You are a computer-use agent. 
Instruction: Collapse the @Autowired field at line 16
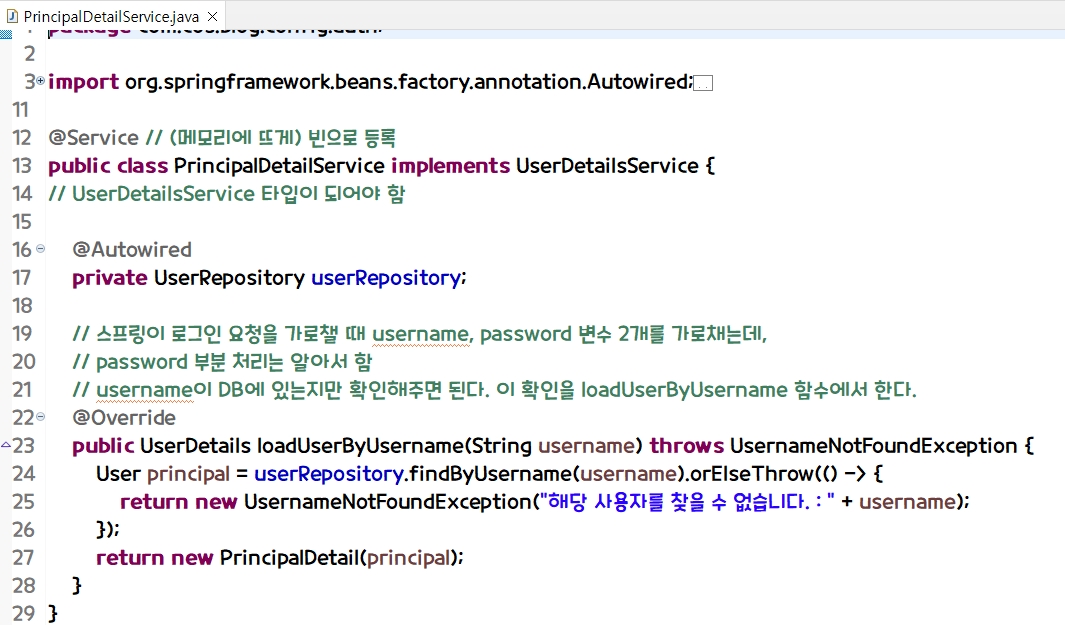click(41, 249)
